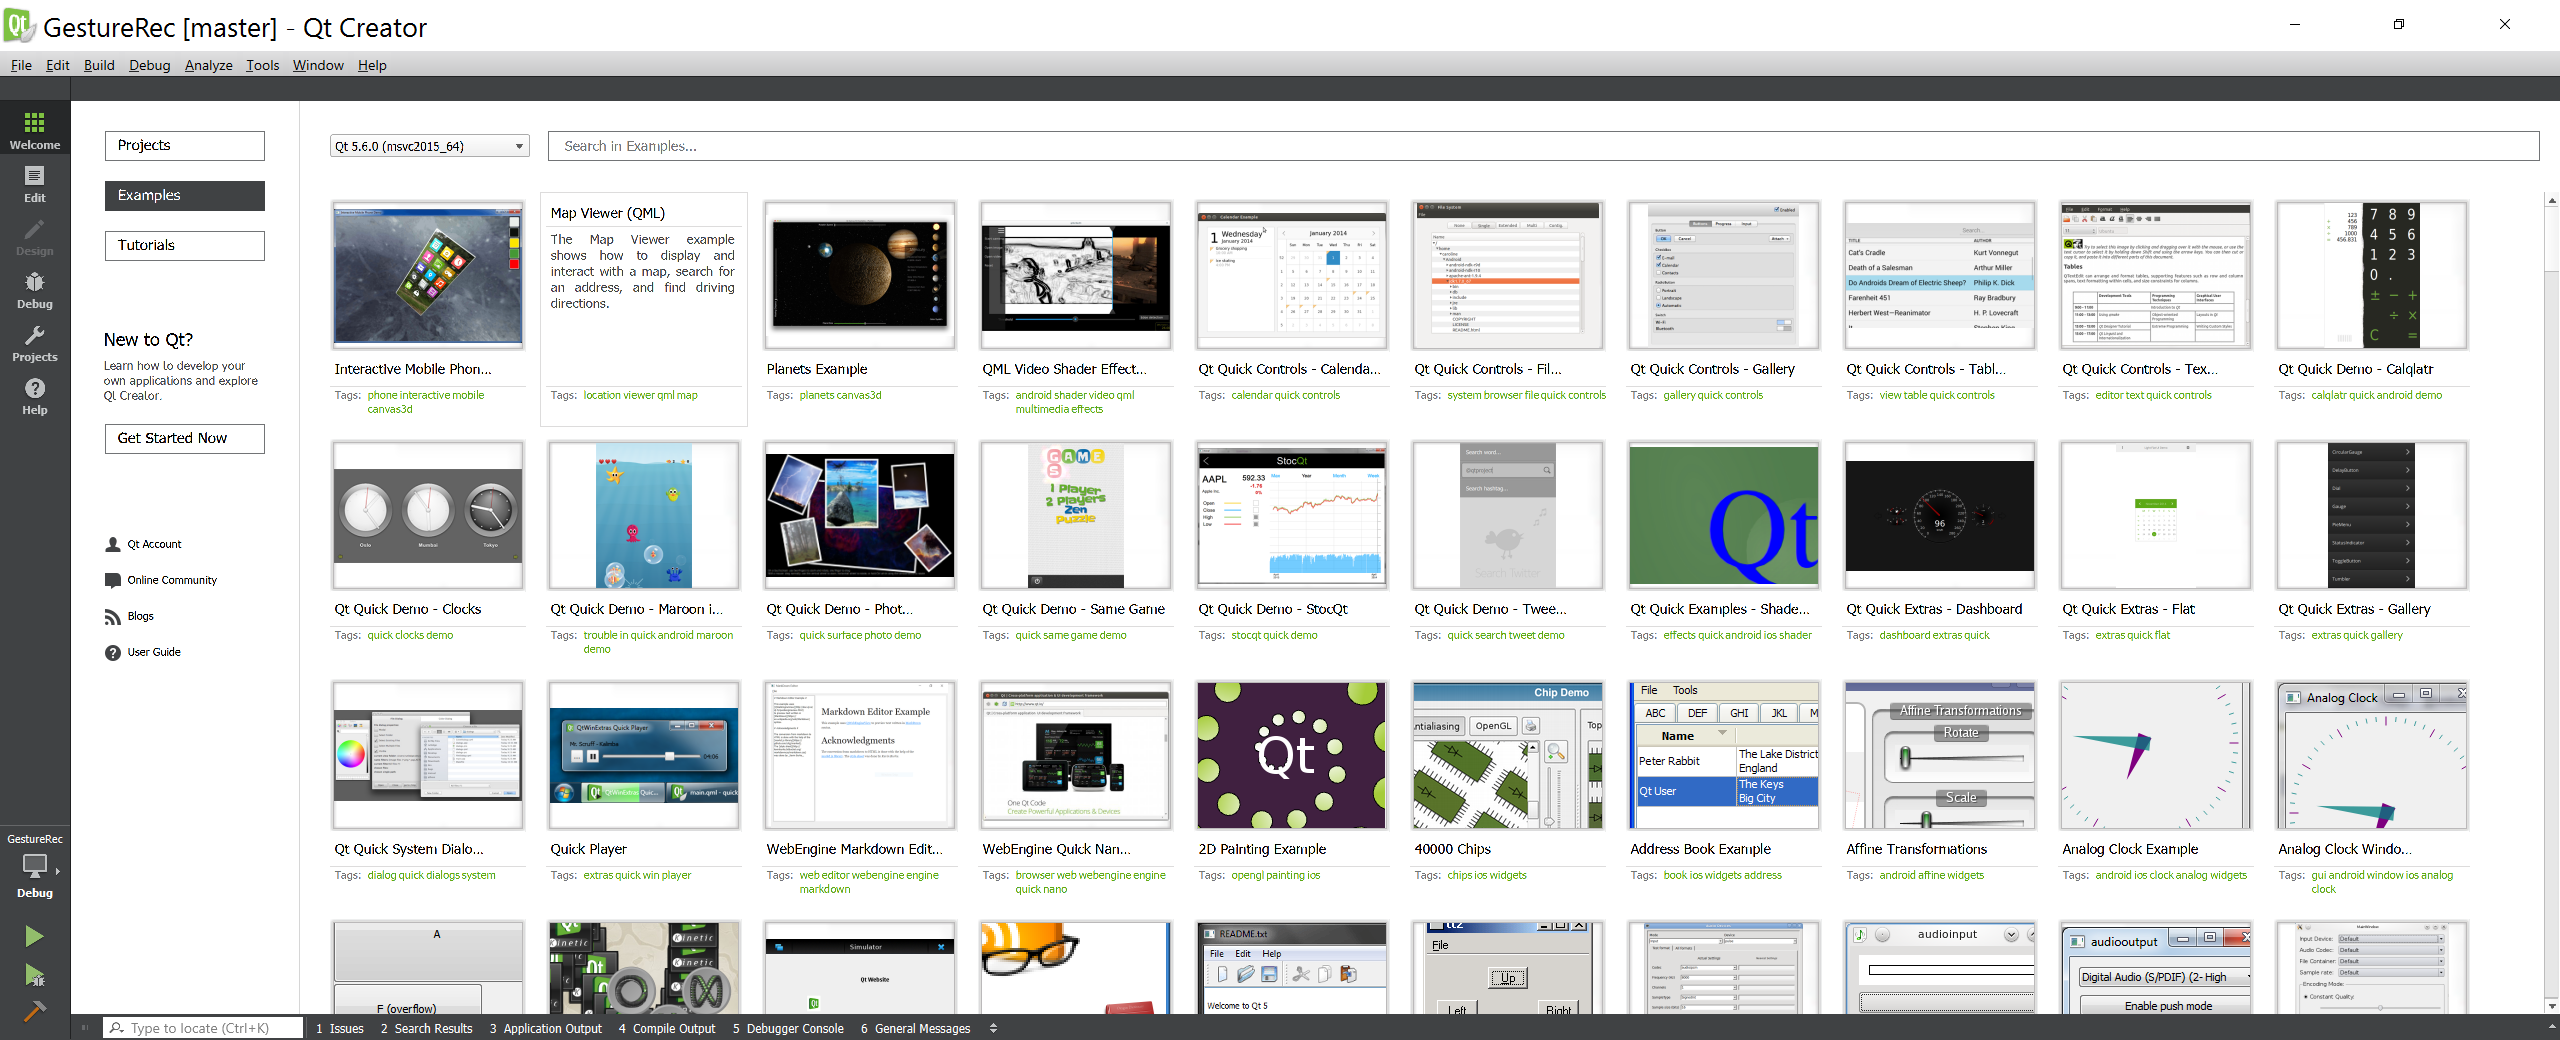Click the green Run button
The height and width of the screenshot is (1040, 2560).
34,936
